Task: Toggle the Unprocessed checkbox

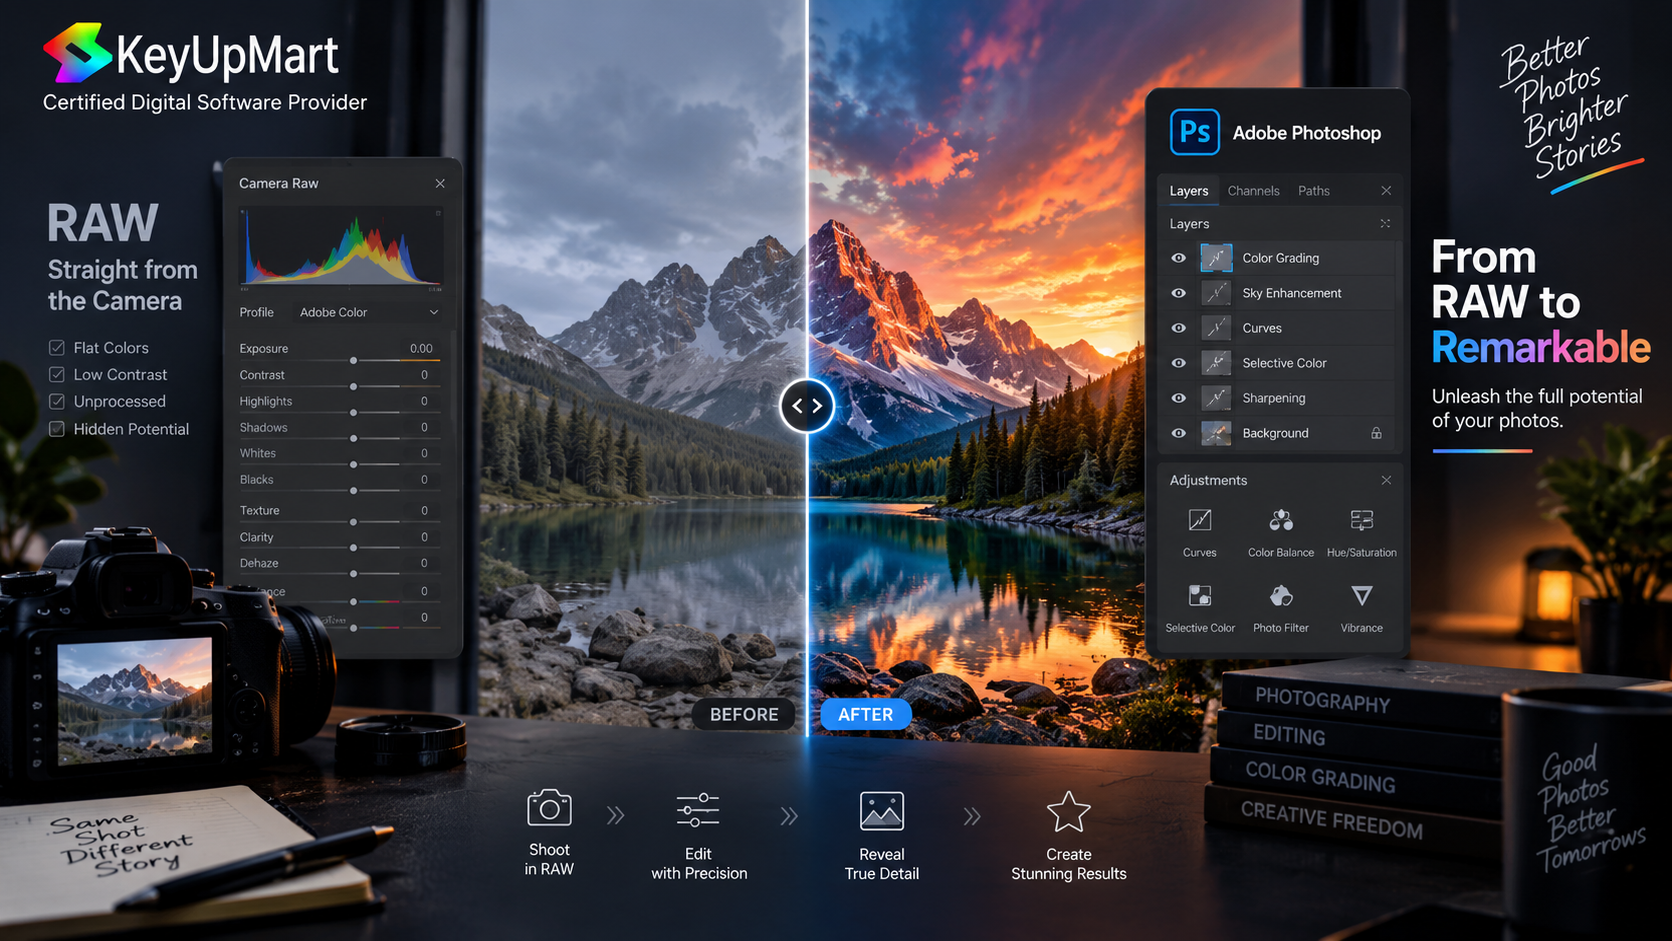Action: pos(57,401)
